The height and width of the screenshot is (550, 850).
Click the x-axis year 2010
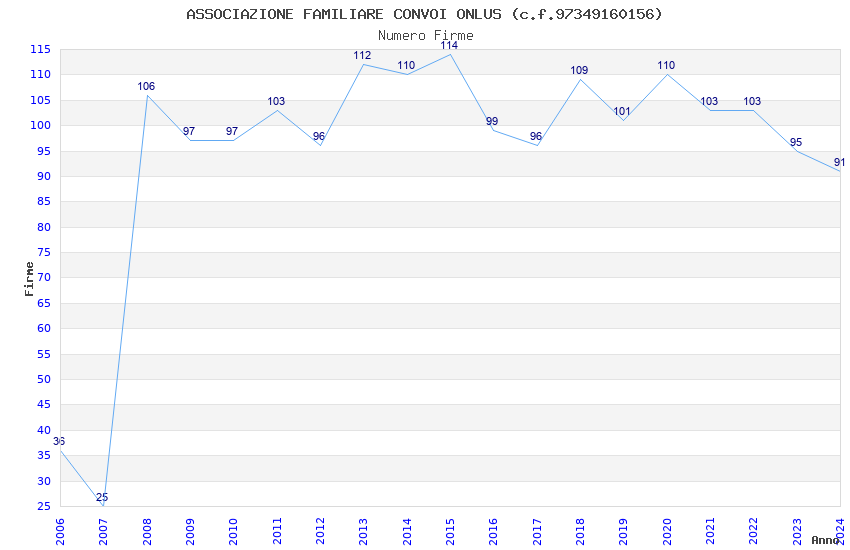(x=234, y=532)
